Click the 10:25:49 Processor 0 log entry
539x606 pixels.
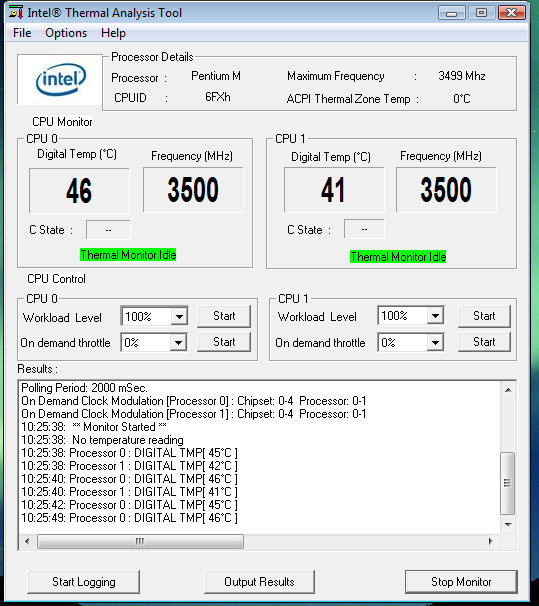[129, 518]
